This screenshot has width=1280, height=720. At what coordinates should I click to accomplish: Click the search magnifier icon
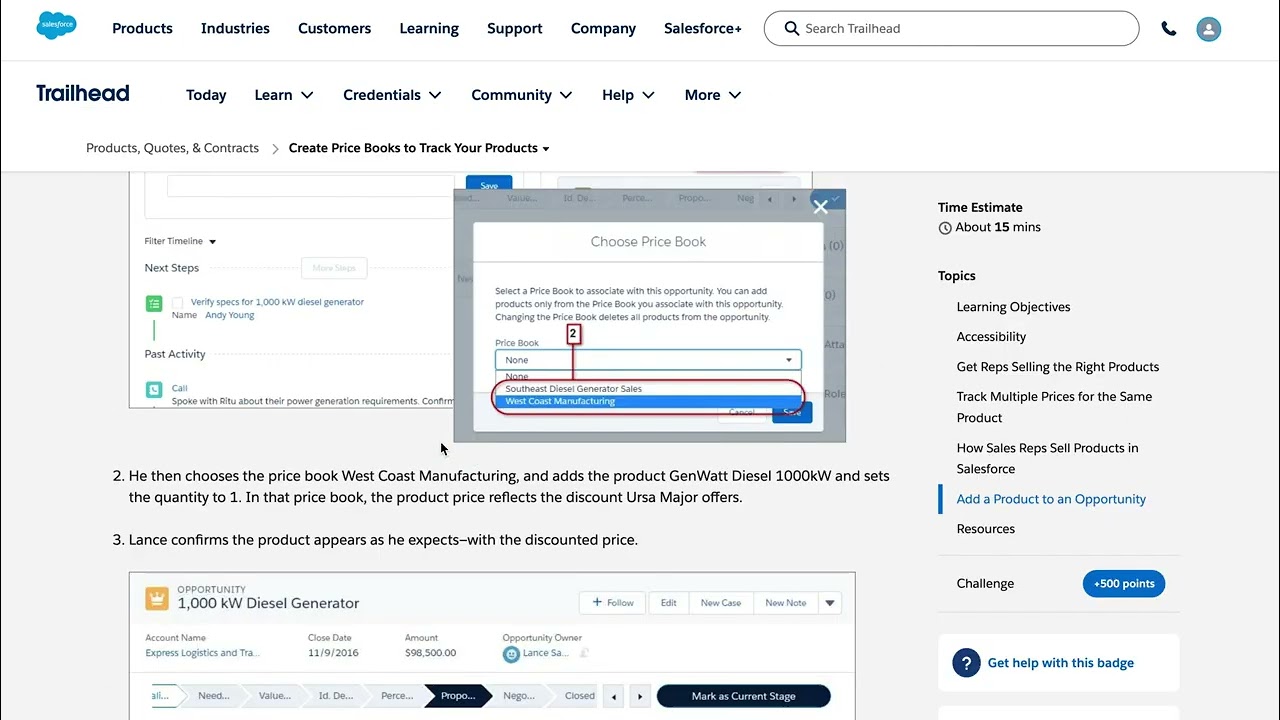791,29
